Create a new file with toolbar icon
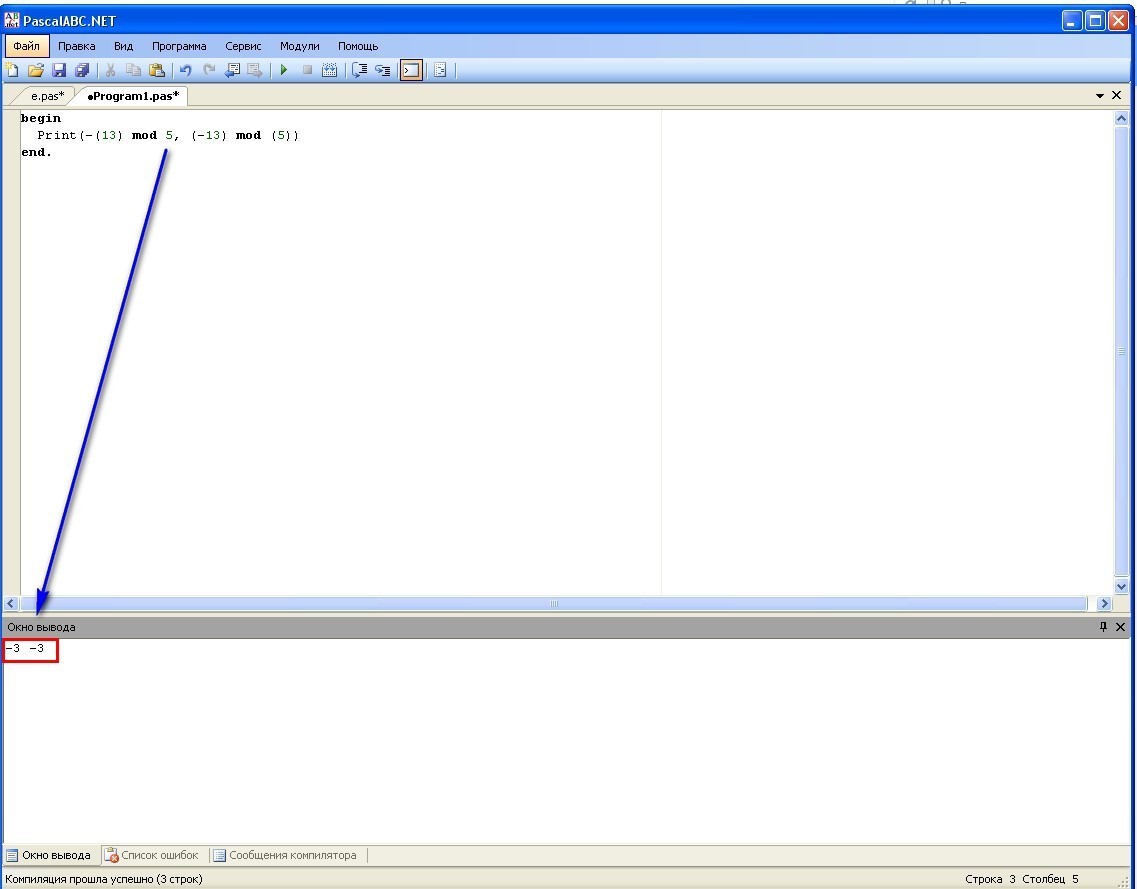The width and height of the screenshot is (1137, 889). [12, 70]
